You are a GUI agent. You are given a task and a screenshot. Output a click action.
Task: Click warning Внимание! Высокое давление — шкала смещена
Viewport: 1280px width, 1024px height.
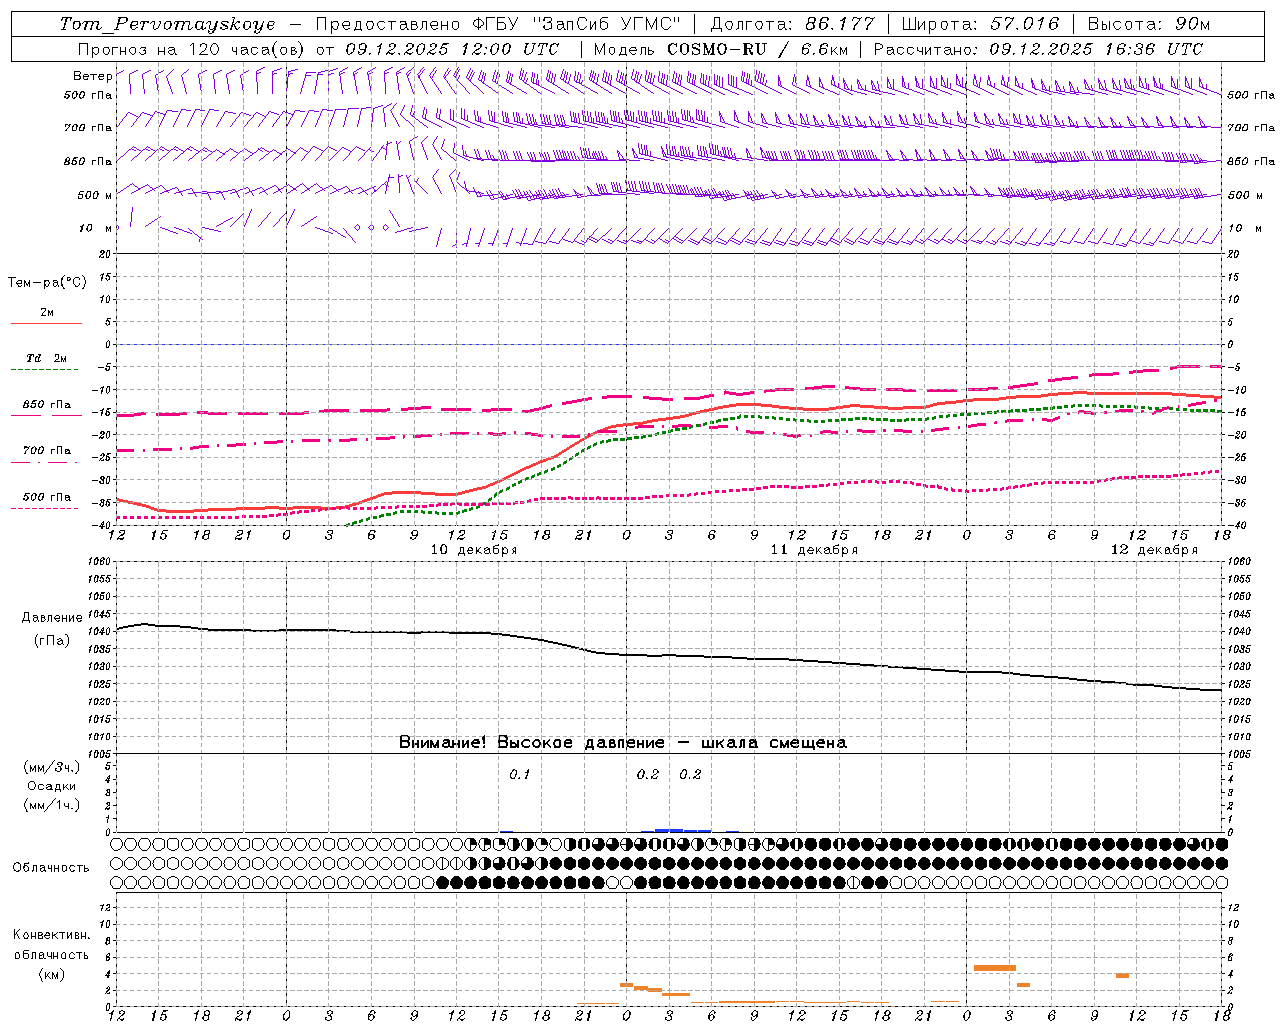pos(622,743)
